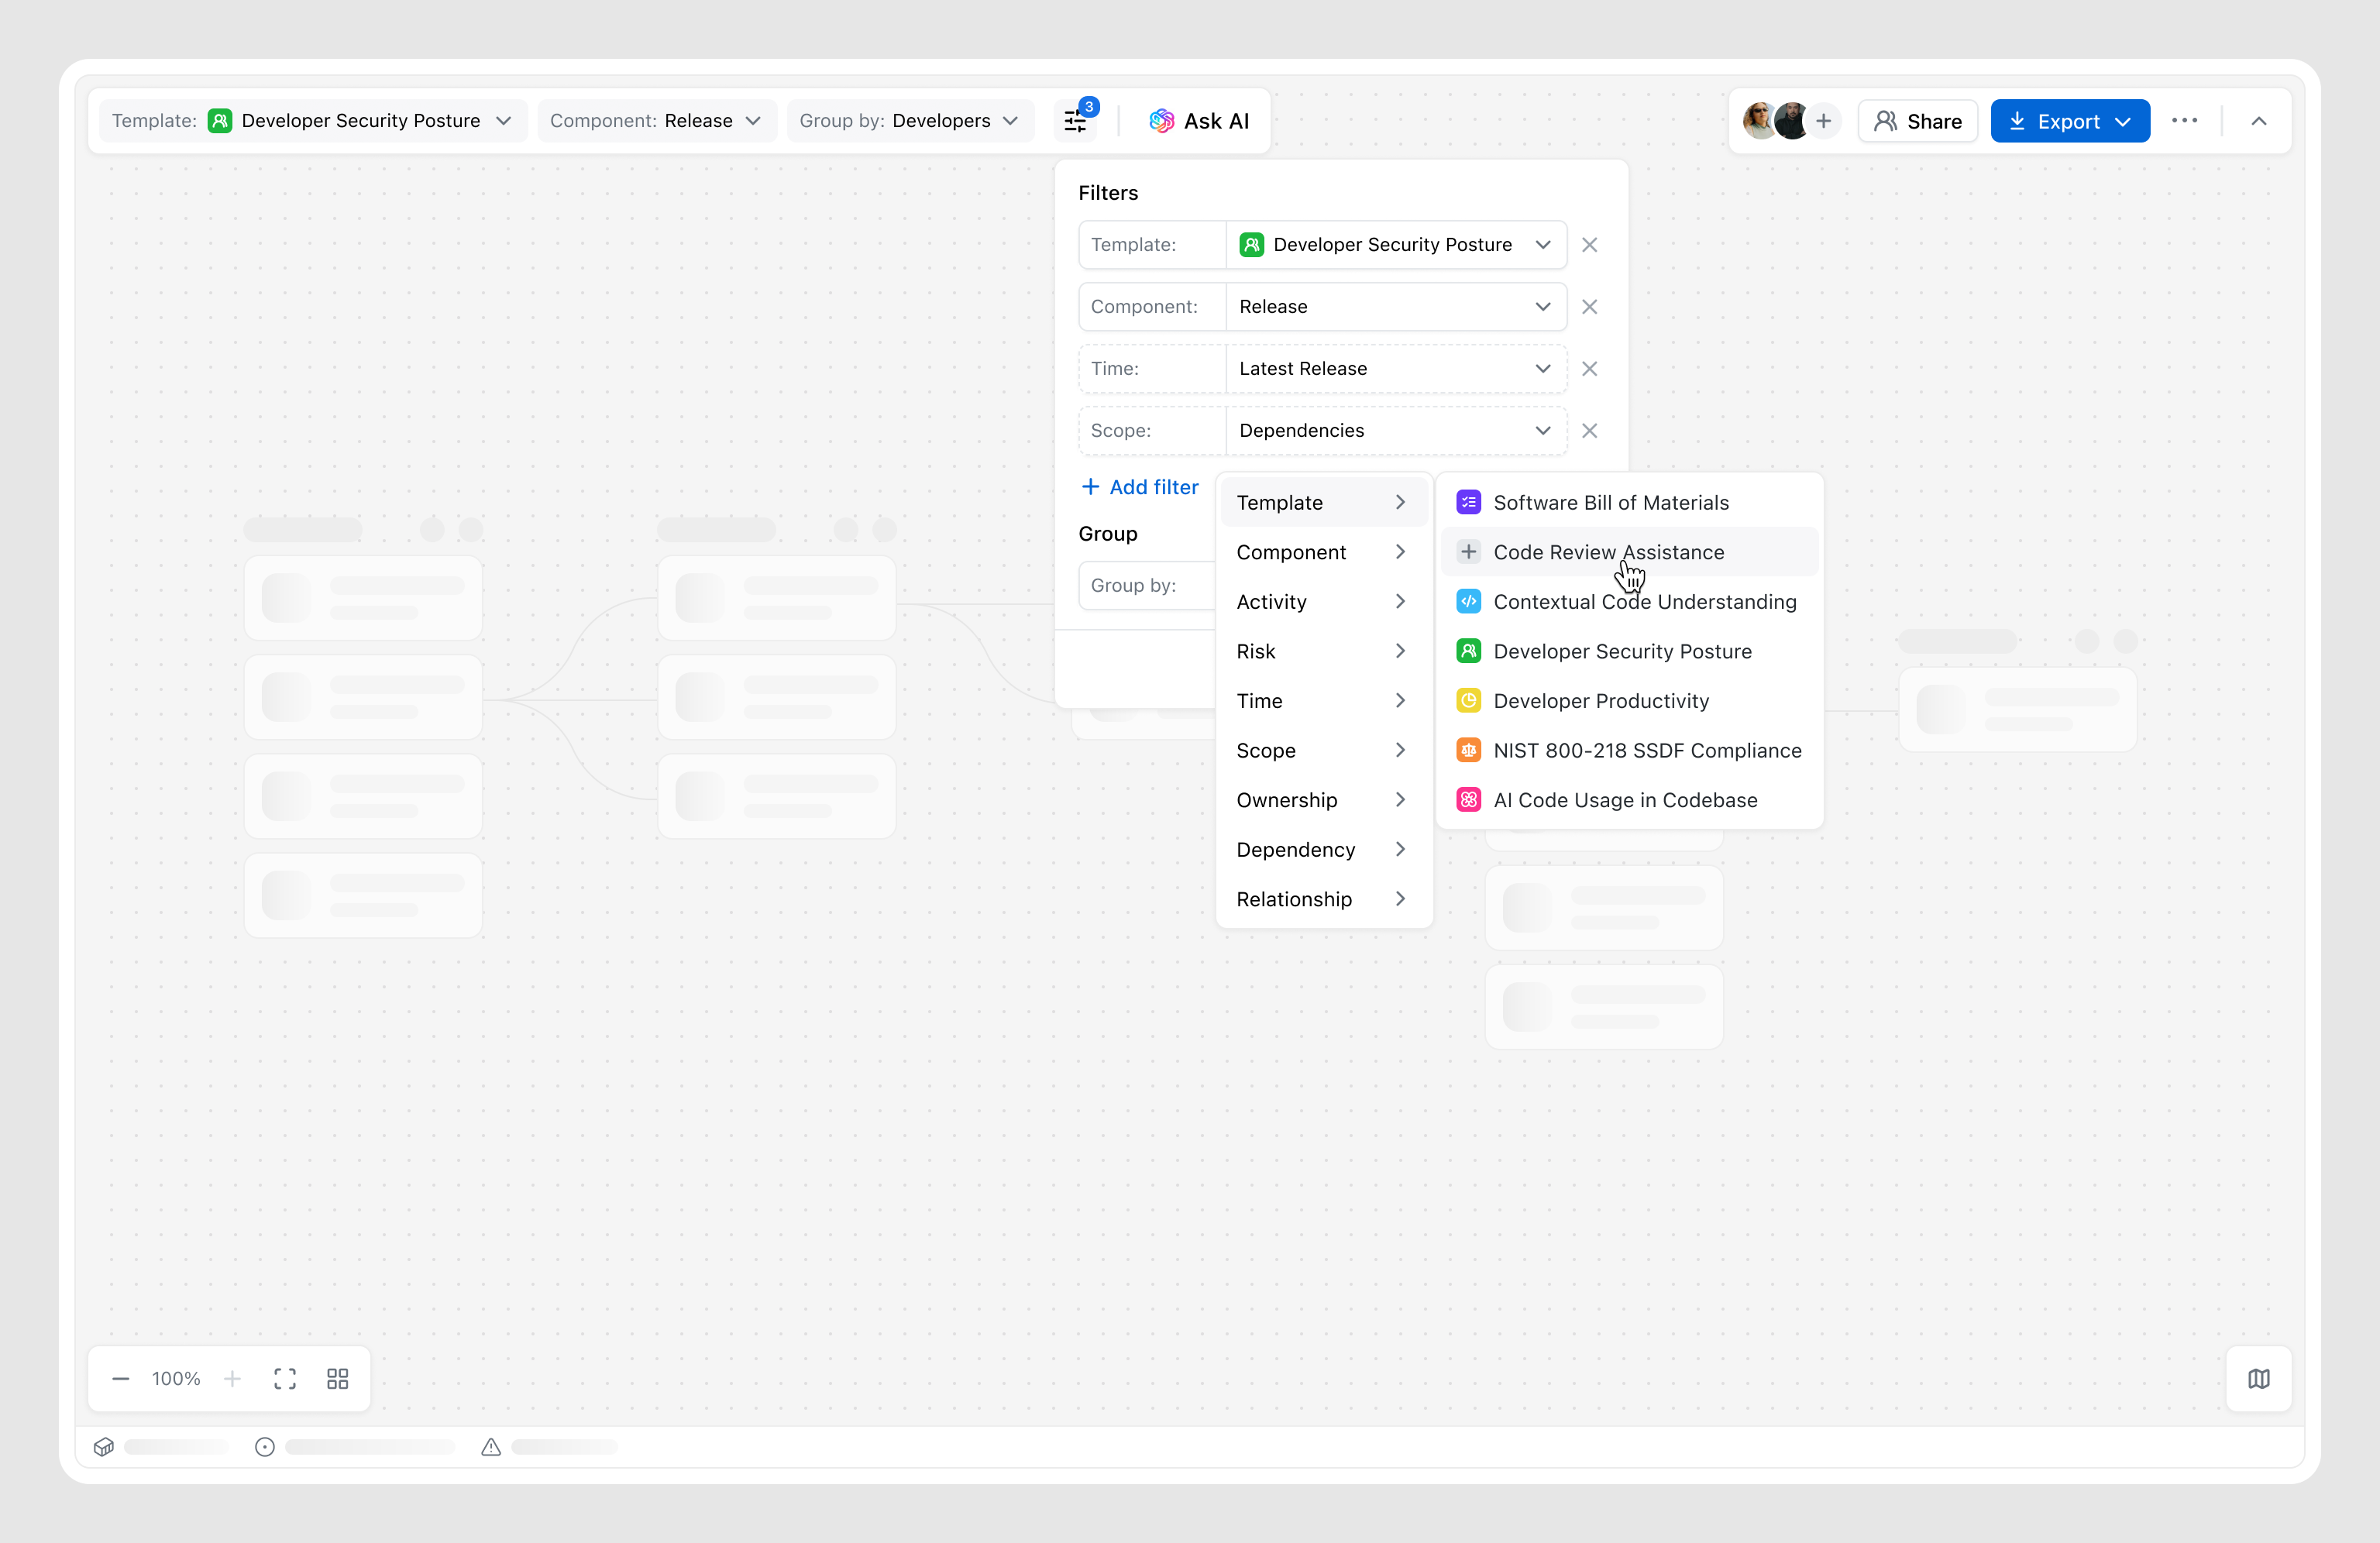The image size is (2380, 1543).
Task: Open the three-dots more options menu
Action: coord(2184,121)
